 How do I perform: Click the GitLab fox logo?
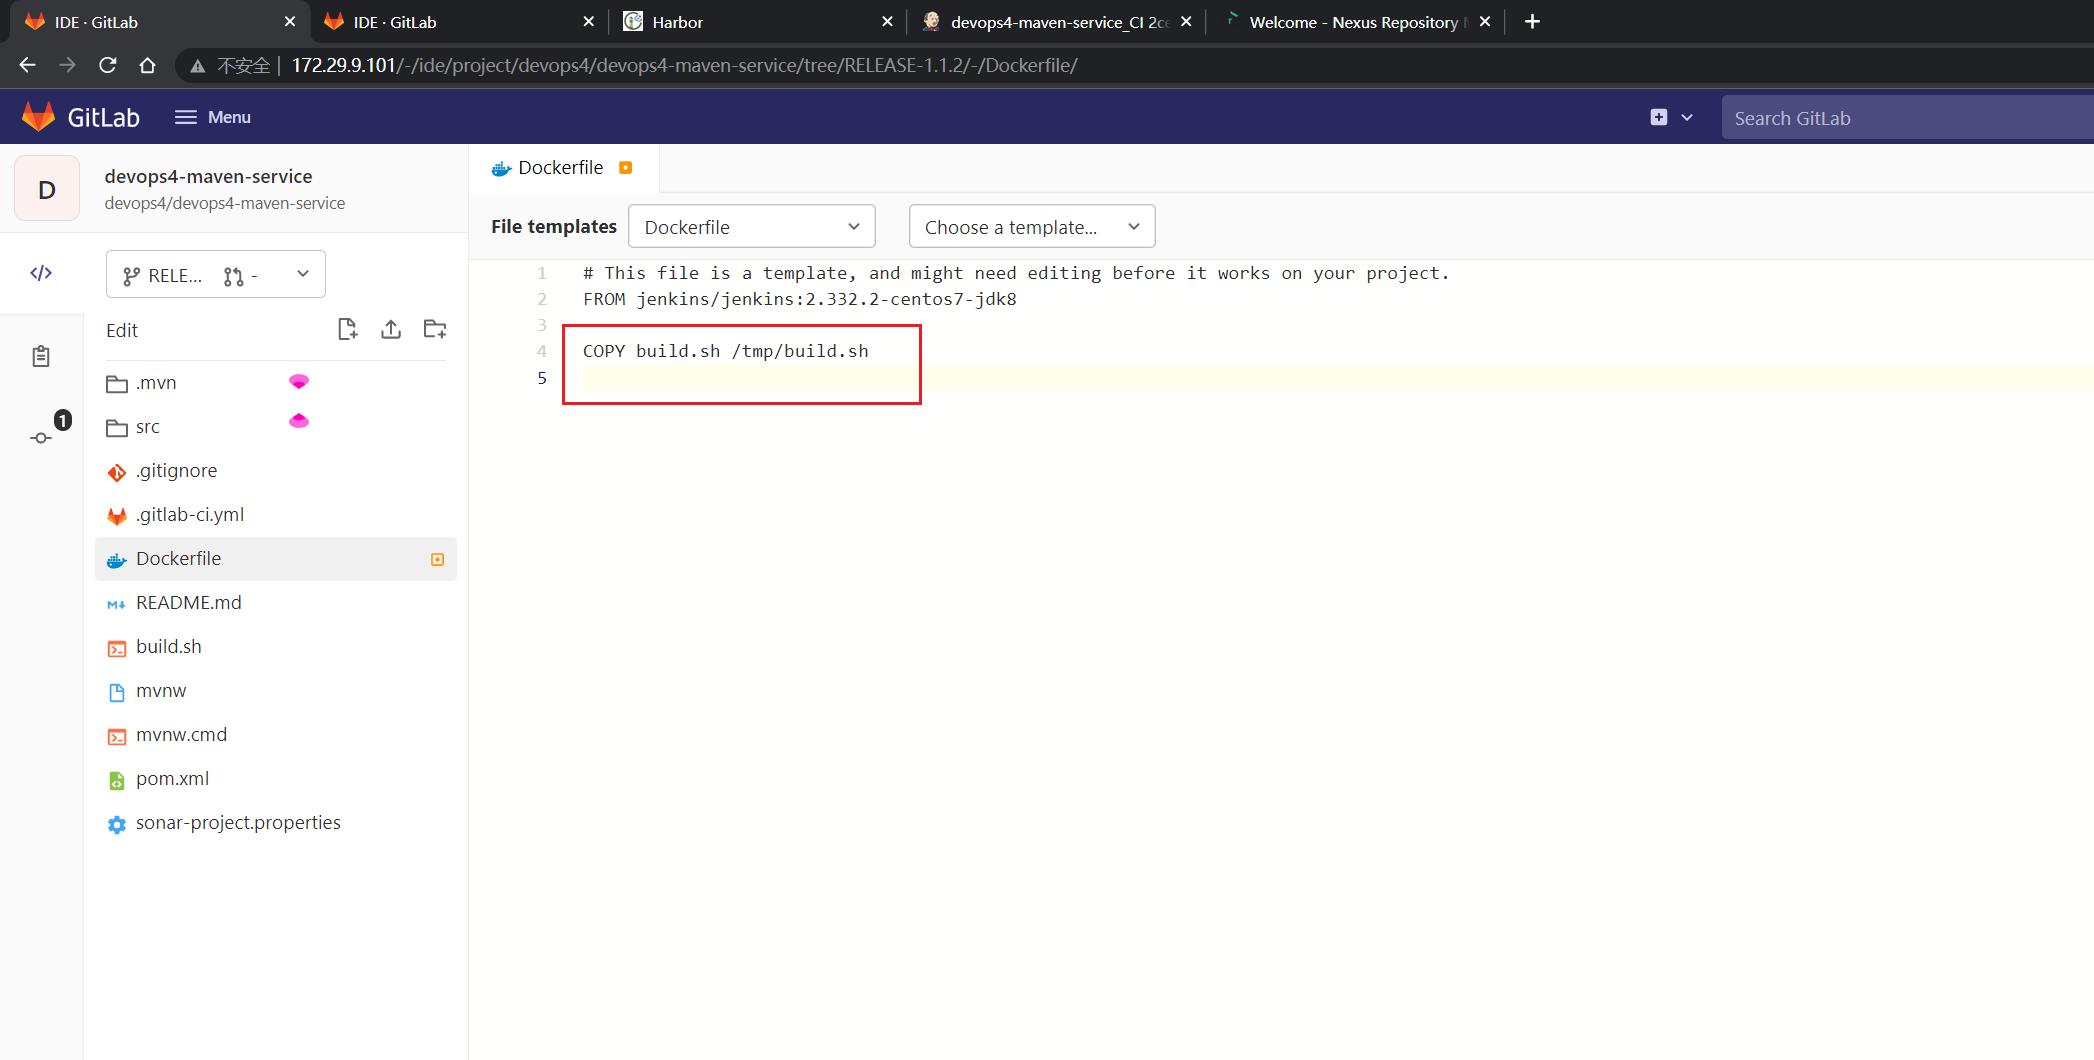[39, 117]
